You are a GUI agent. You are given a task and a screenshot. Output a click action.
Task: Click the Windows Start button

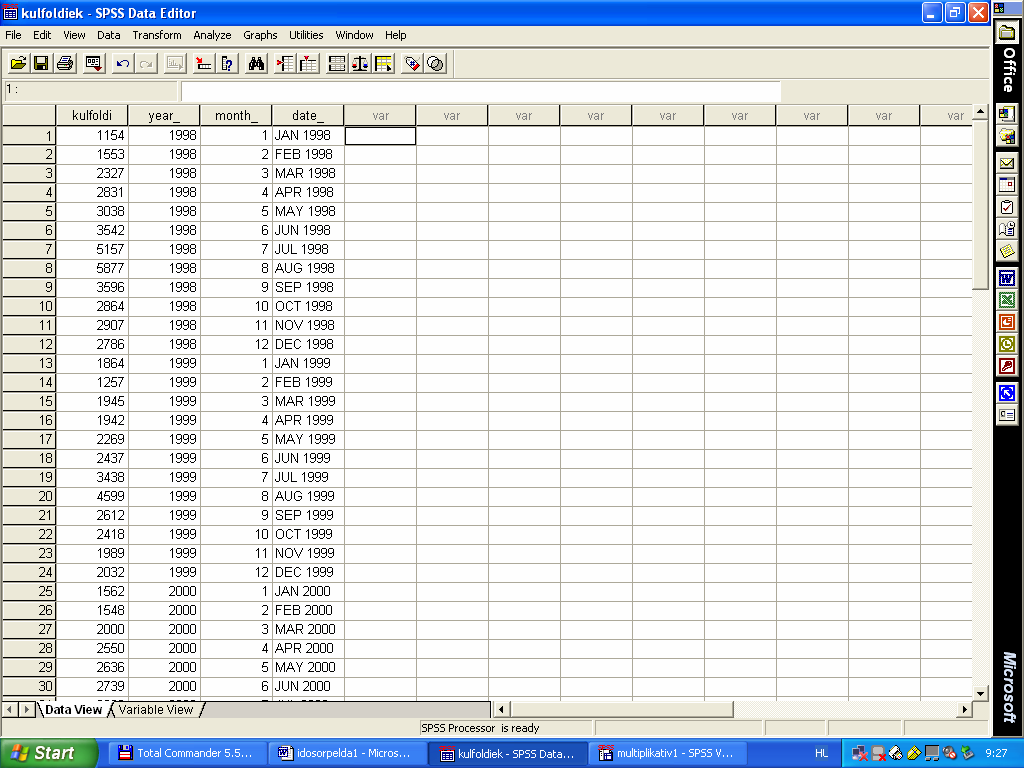49,753
